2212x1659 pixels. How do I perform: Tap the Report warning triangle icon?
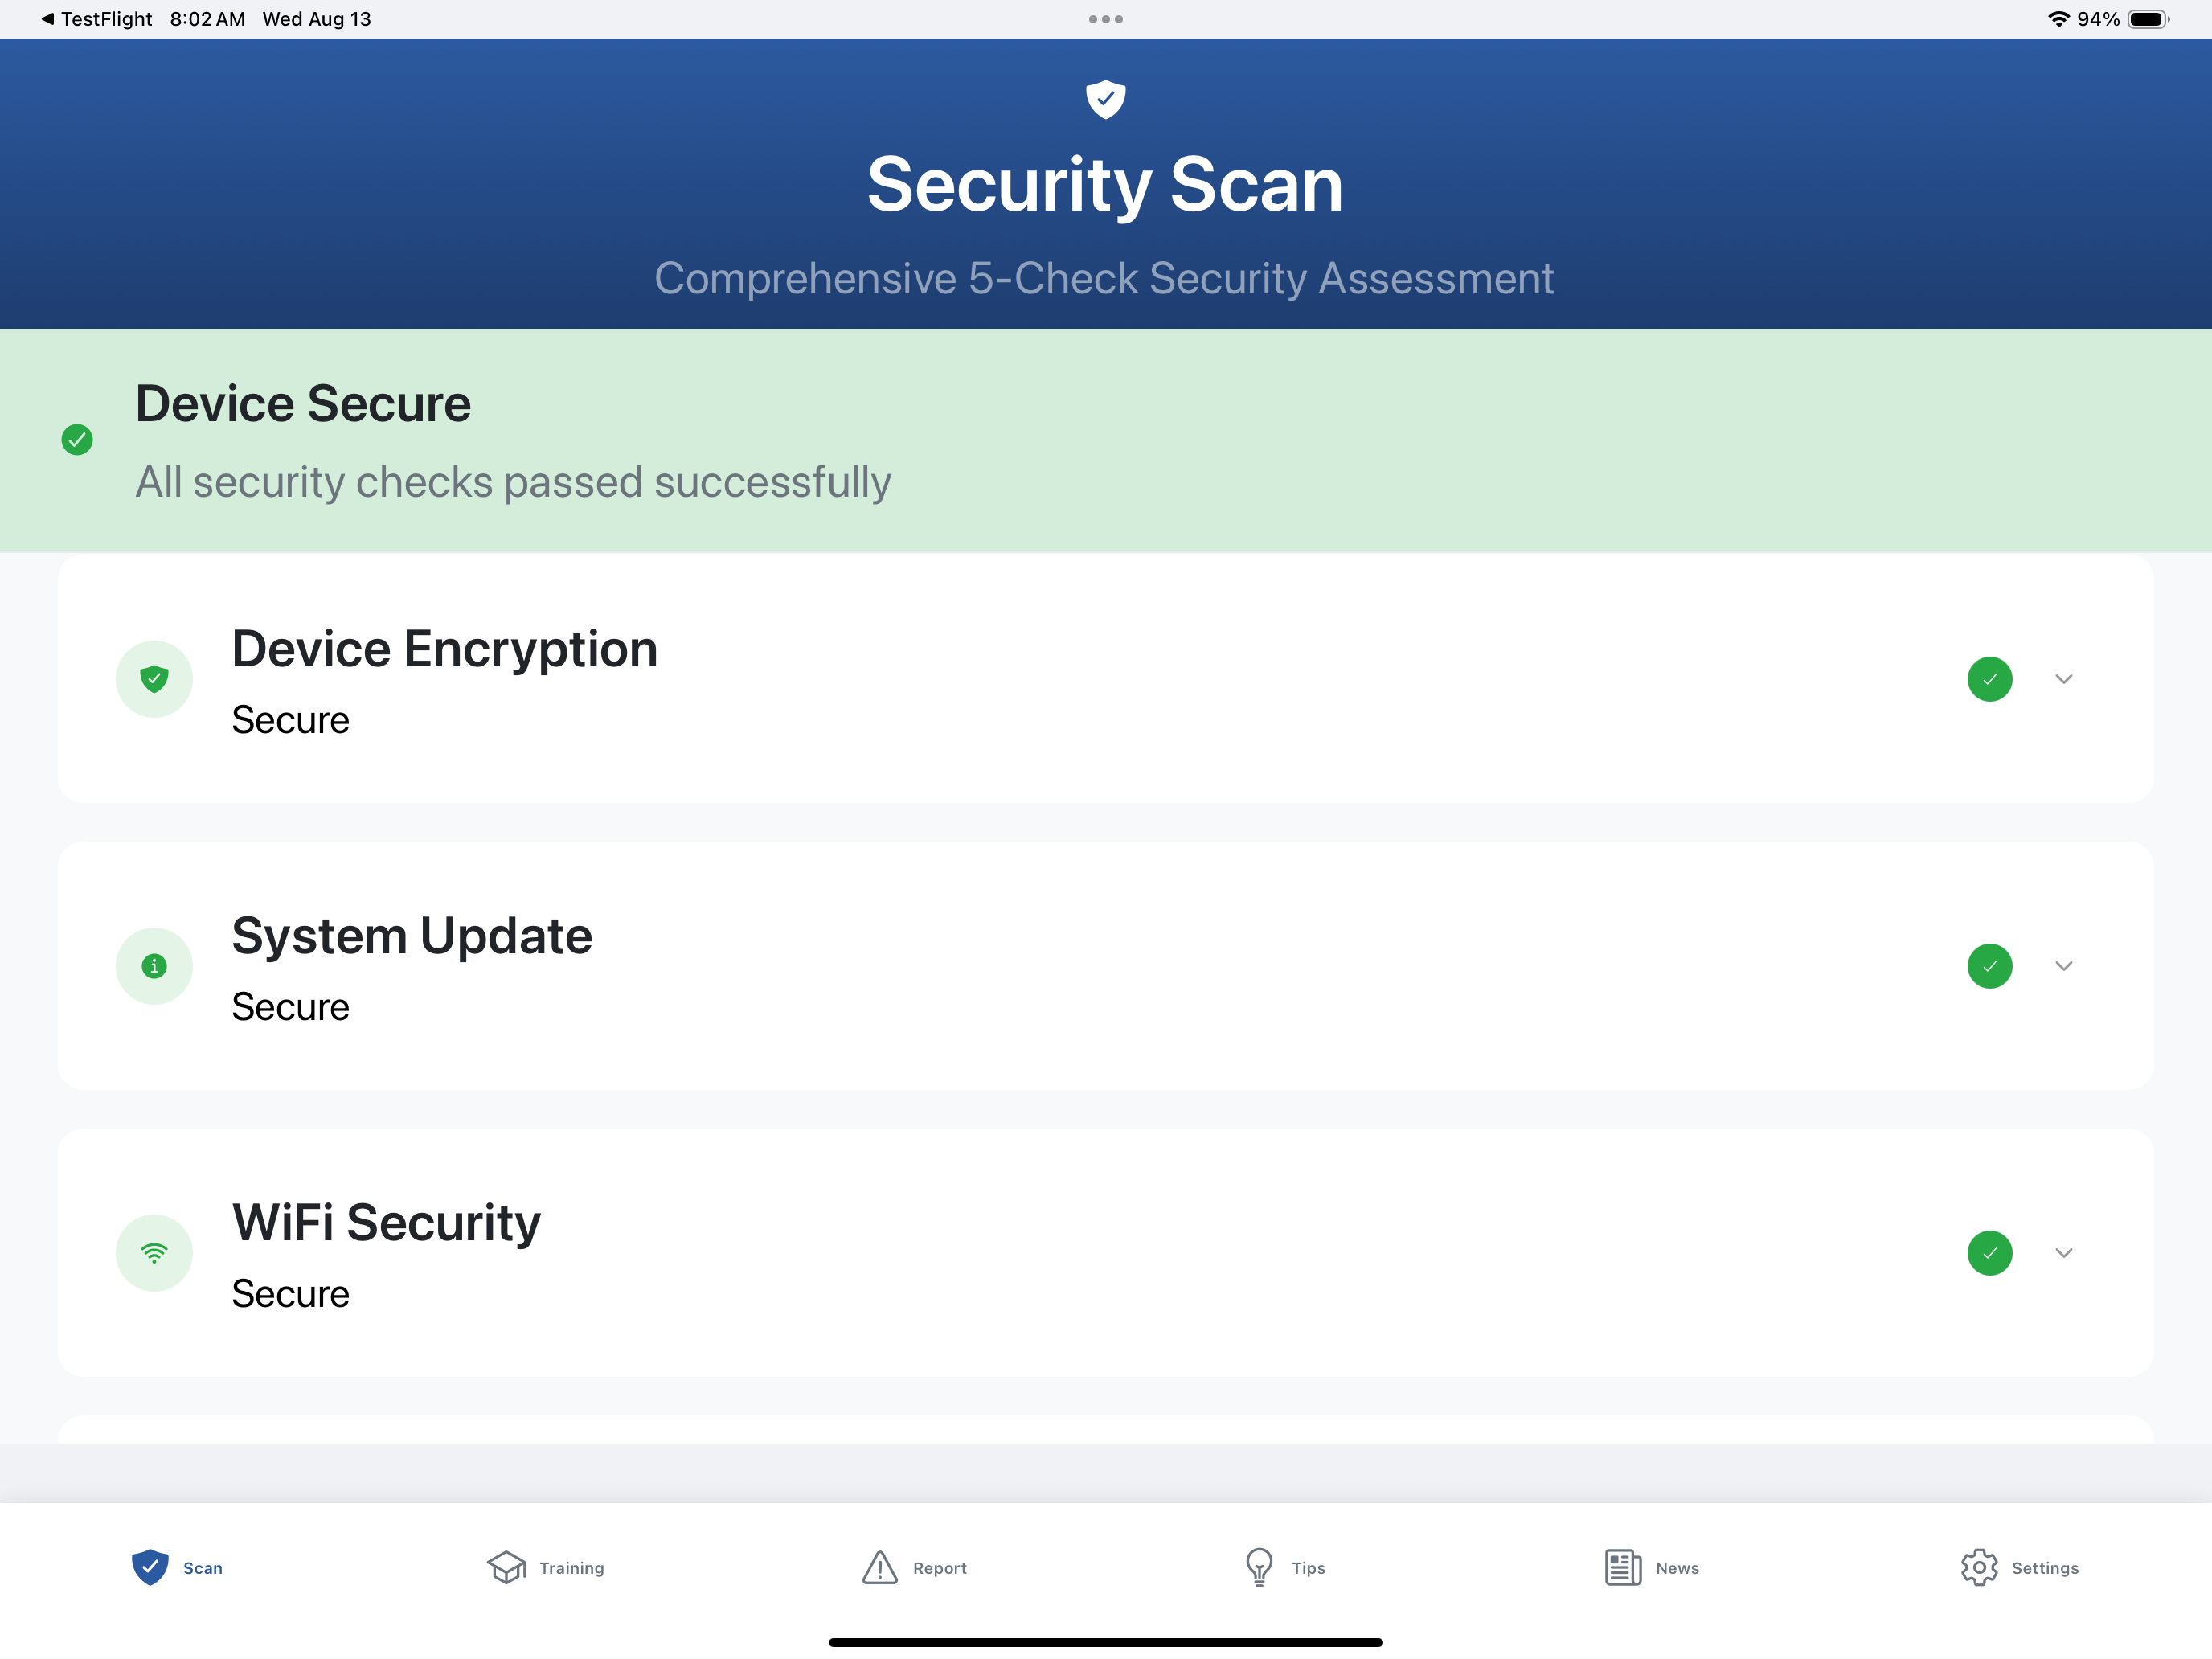coord(880,1567)
